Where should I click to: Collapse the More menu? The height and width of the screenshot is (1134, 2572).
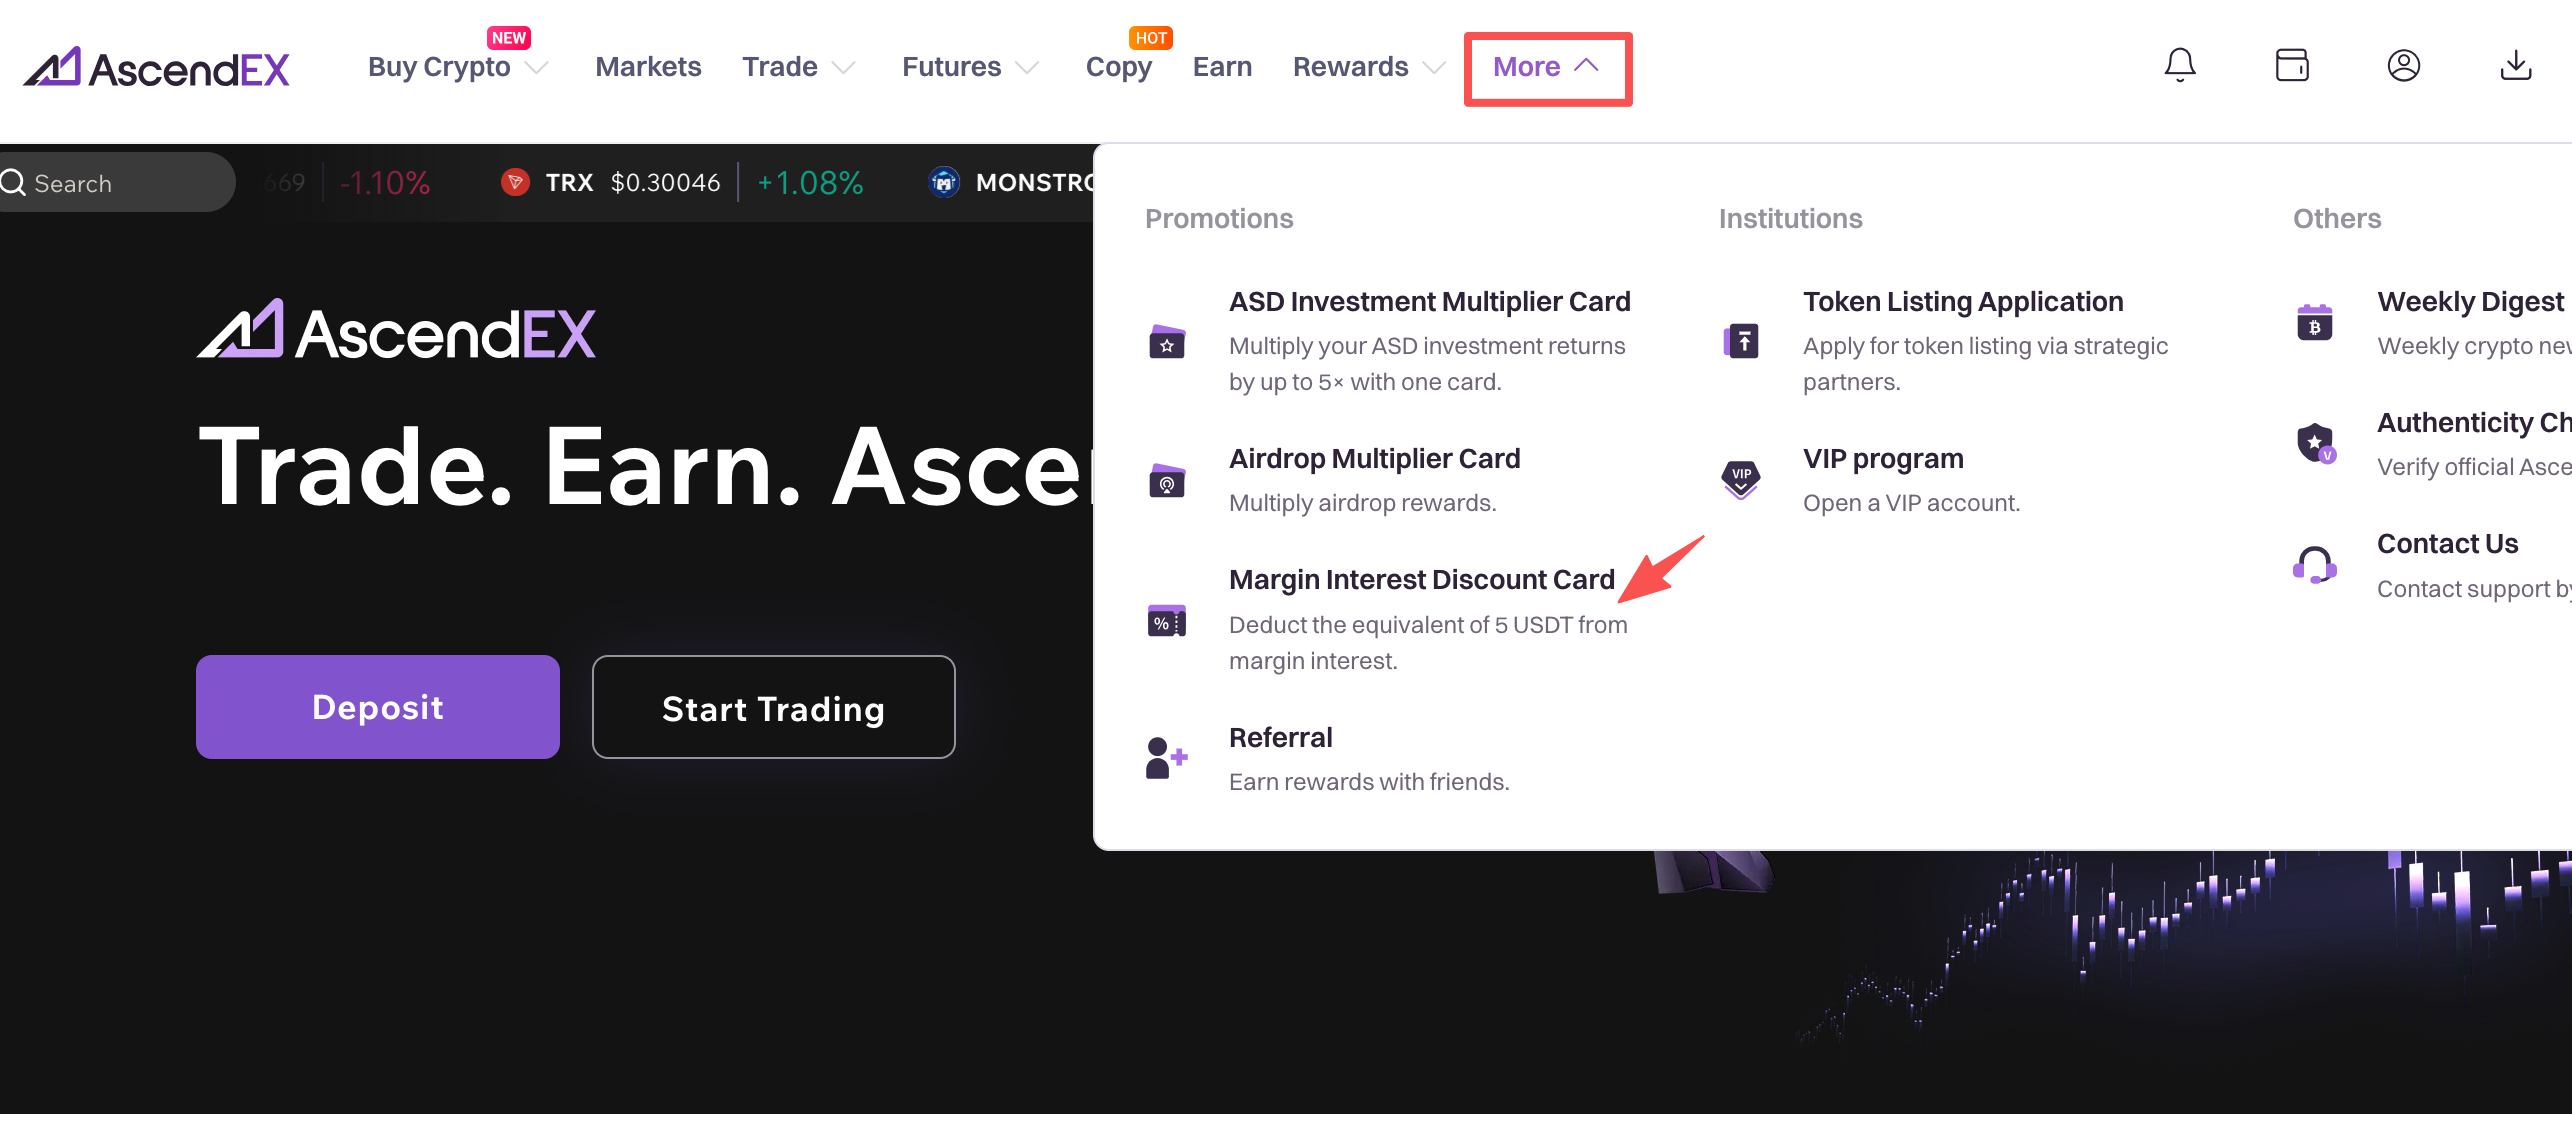click(1547, 67)
